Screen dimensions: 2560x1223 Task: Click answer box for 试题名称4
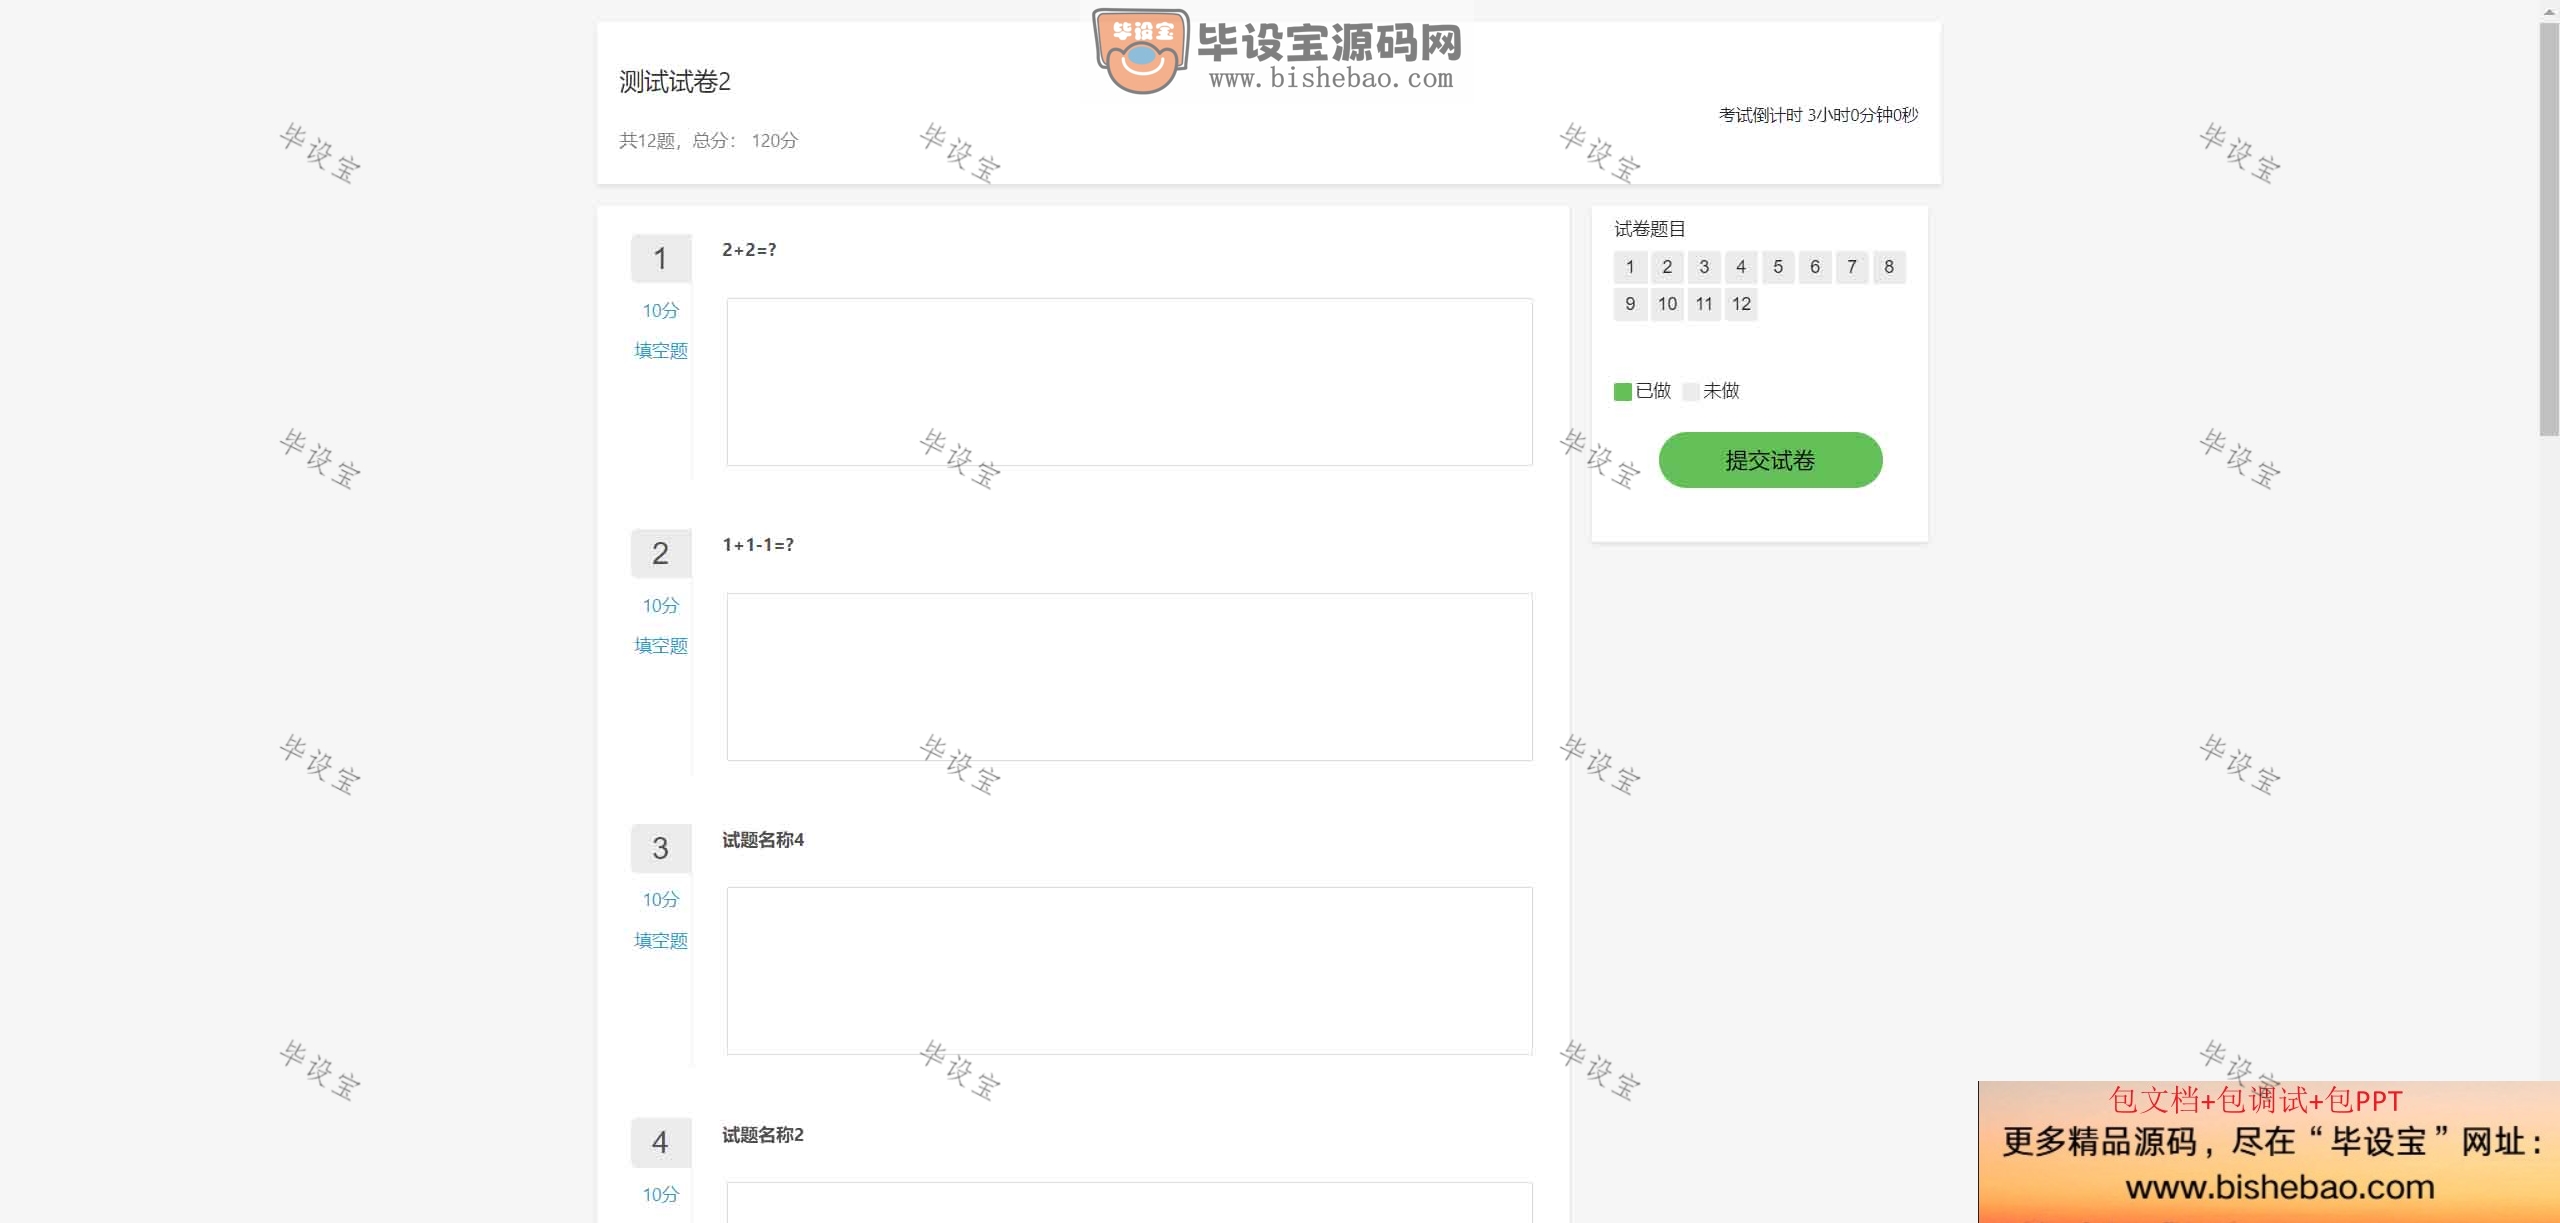[x=1129, y=971]
